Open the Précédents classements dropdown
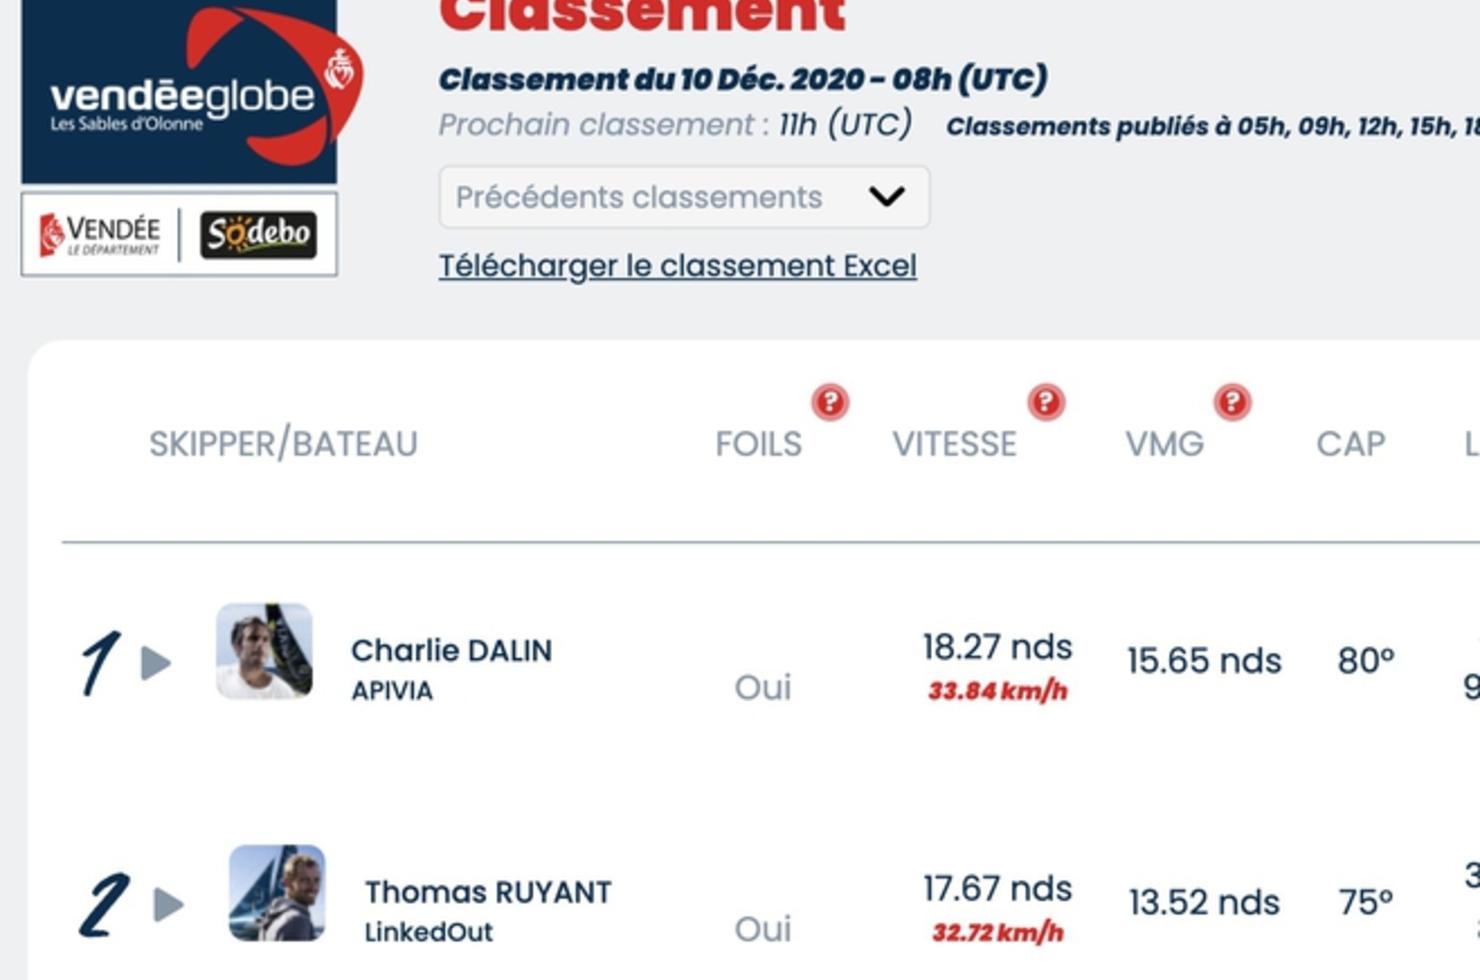 (684, 197)
